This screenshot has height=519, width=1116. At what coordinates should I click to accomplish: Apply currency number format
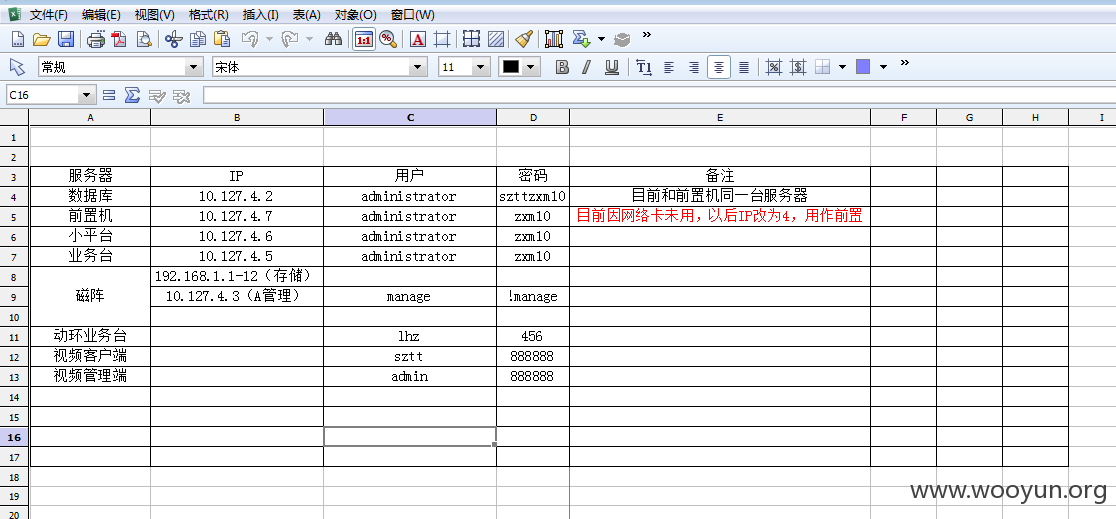798,67
